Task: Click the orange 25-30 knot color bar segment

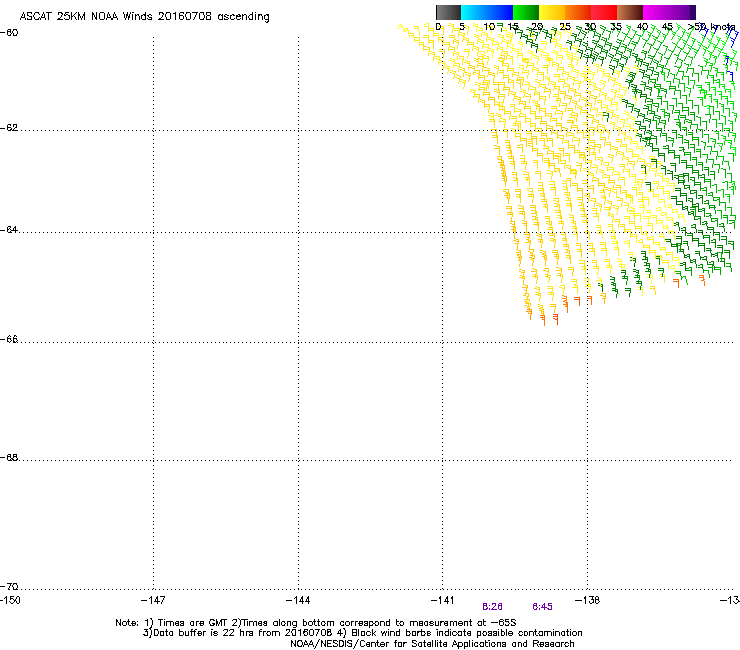Action: pyautogui.click(x=578, y=12)
